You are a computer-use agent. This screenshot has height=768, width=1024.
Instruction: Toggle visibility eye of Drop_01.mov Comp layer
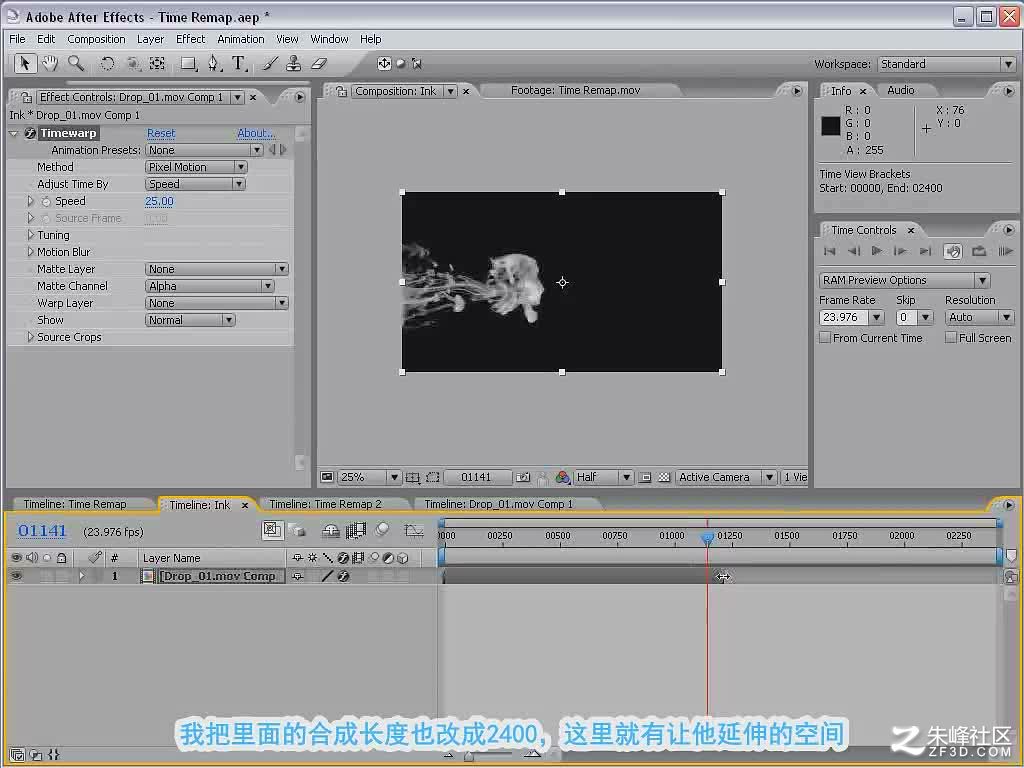click(x=16, y=576)
